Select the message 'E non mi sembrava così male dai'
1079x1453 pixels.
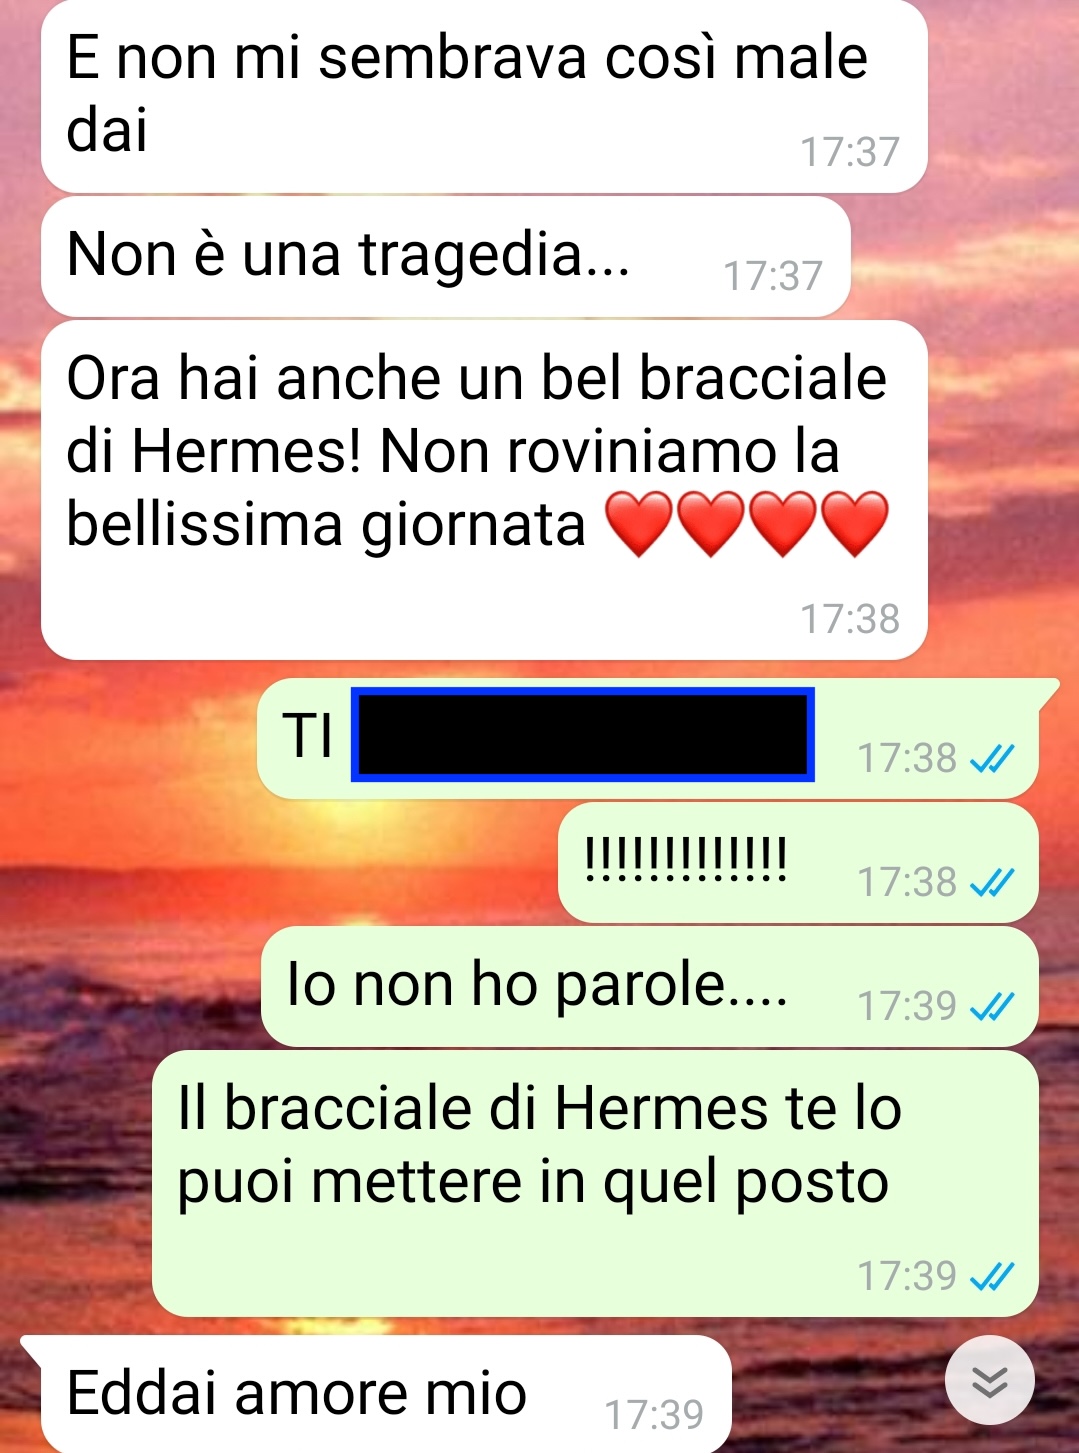click(x=484, y=96)
